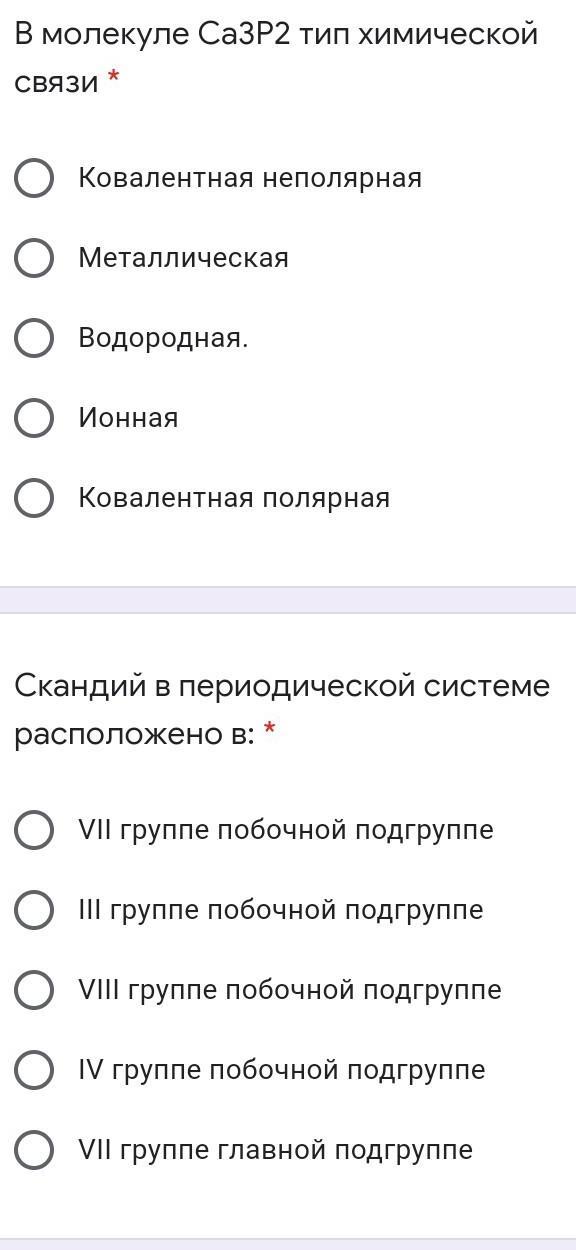576x1250 pixels.
Task: Pick radio circle for VIII группе побочной подгруппе
Action: tap(34, 990)
